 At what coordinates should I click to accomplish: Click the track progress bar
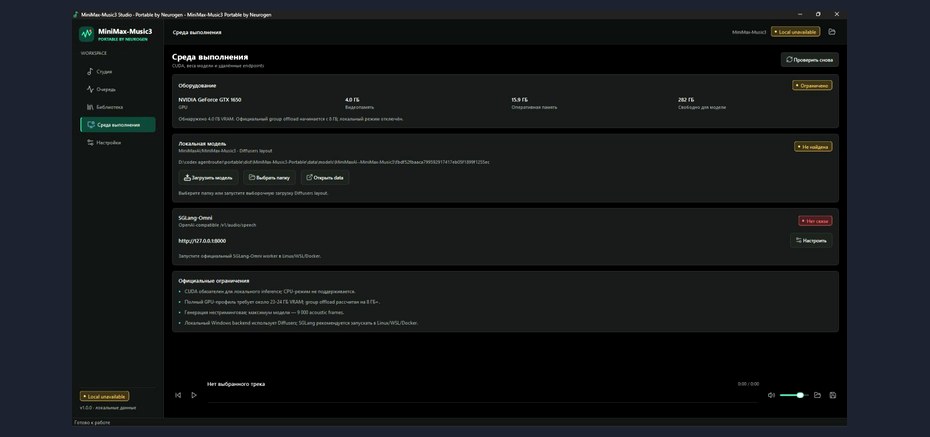pos(483,402)
